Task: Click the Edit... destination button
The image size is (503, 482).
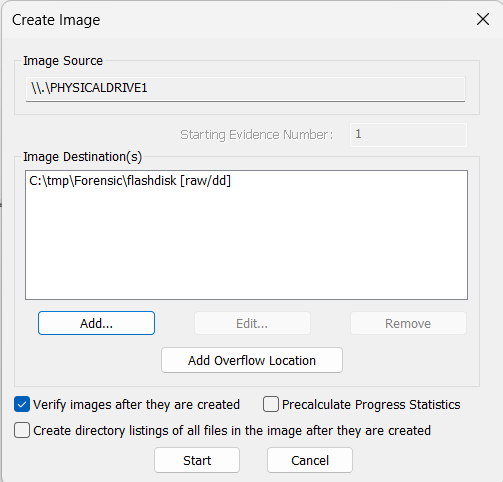Action: point(252,323)
